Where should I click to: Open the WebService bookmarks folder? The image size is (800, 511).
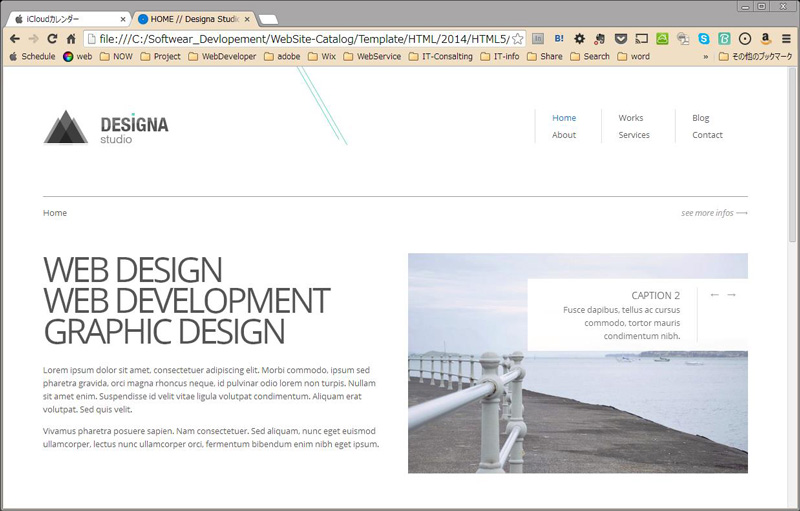(372, 56)
